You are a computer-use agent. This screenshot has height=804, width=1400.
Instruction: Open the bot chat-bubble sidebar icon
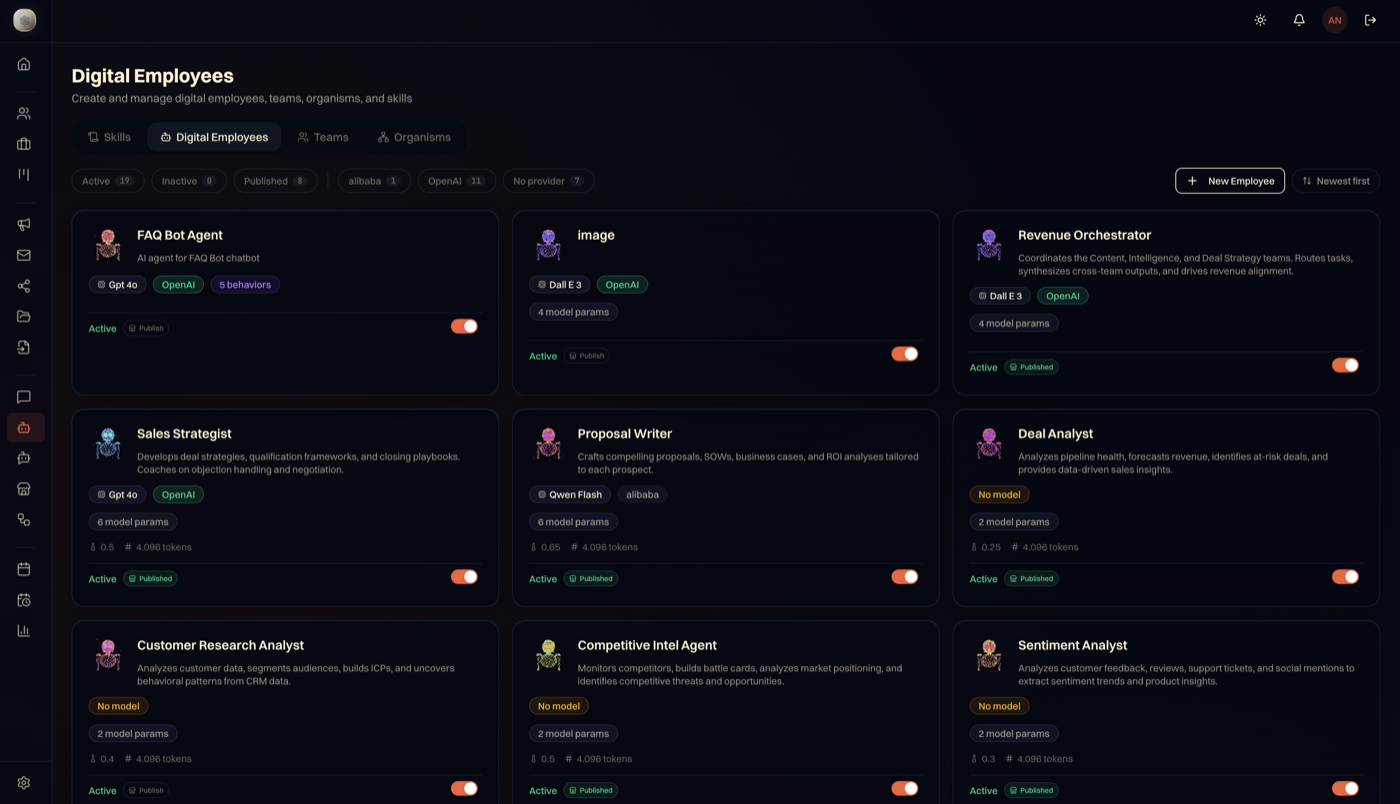[x=24, y=458]
